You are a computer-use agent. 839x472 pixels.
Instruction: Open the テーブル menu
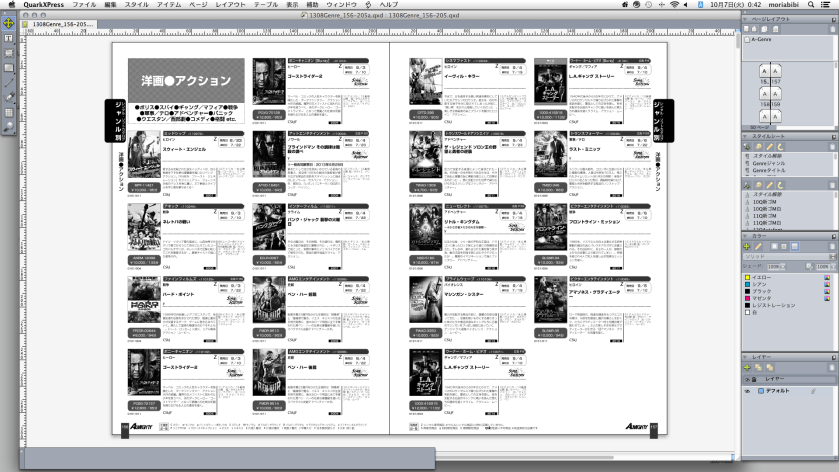(266, 4)
